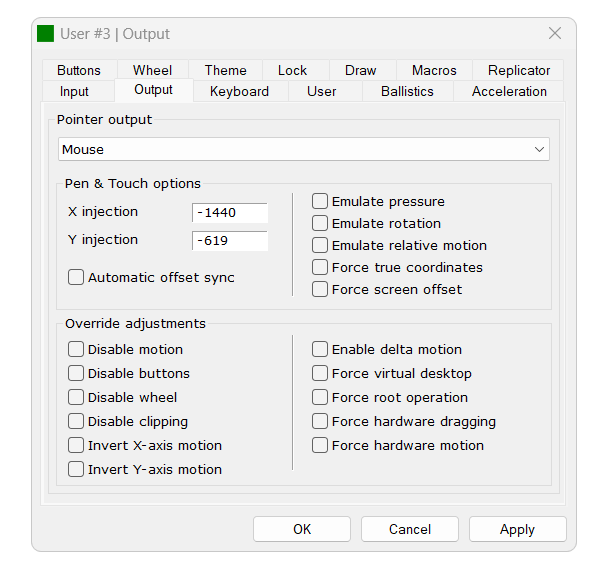The width and height of the screenshot is (604, 562).
Task: Enable Force true coordinates
Action: pyautogui.click(x=320, y=268)
